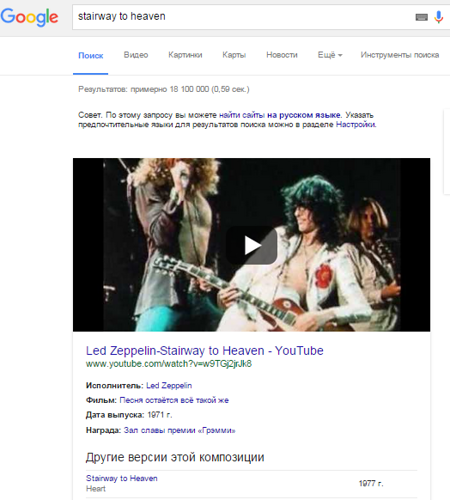This screenshot has width=450, height=500.
Task: Open the Настройки link
Action: click(x=356, y=125)
